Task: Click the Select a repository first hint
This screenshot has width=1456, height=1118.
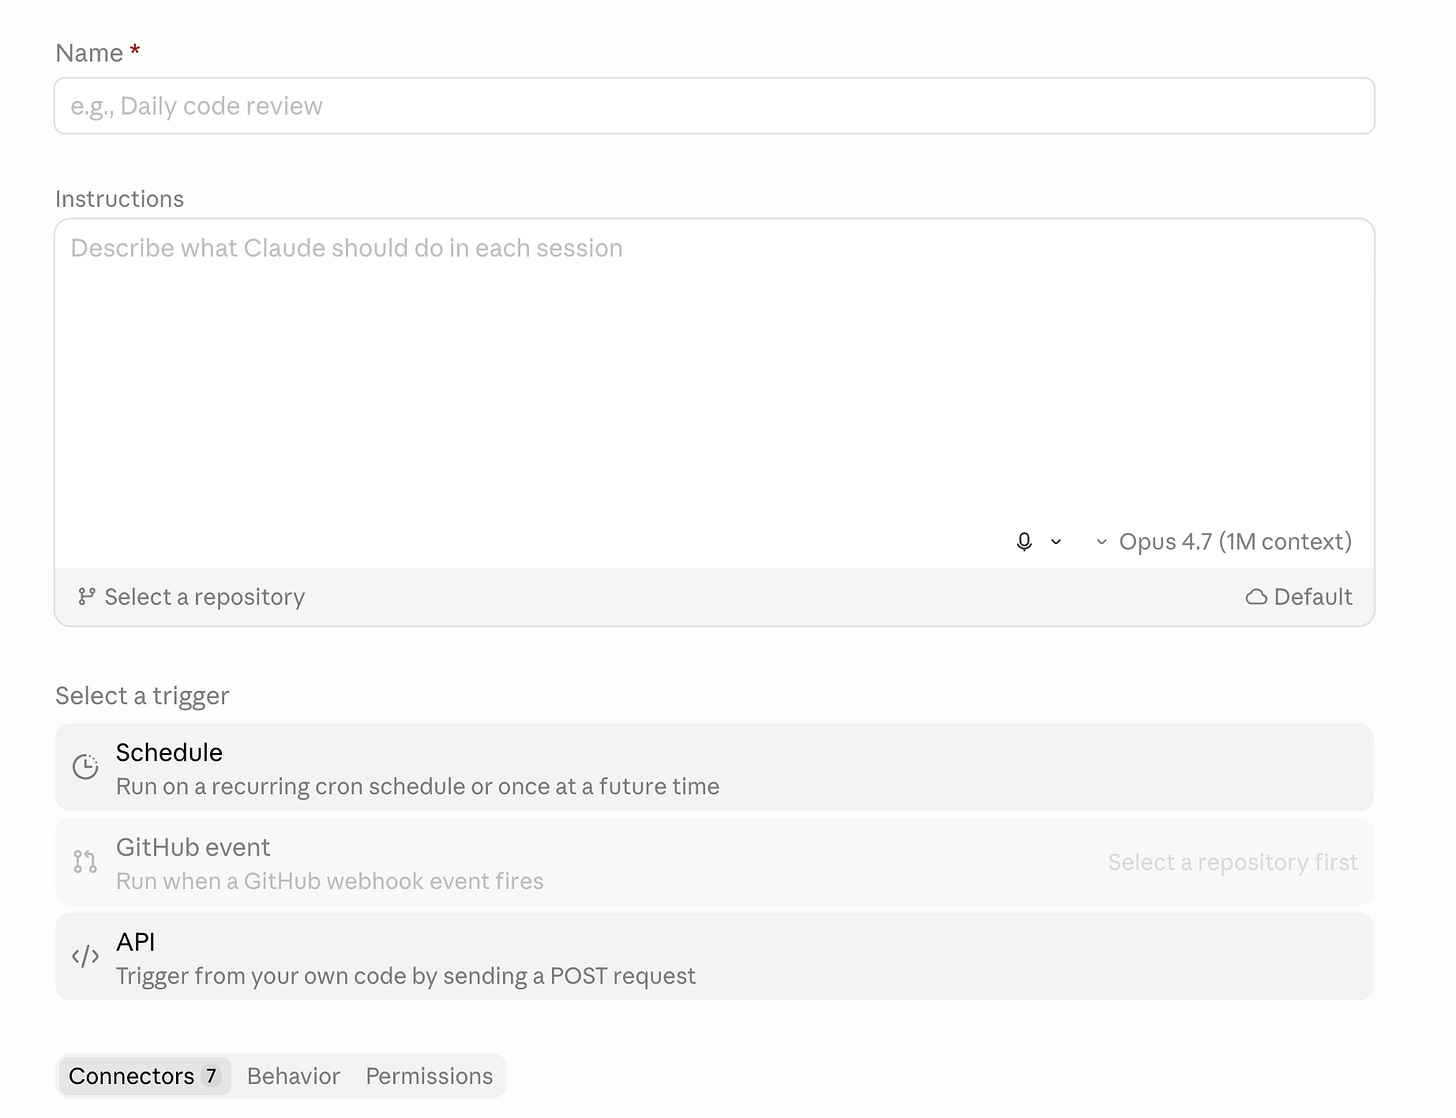Action: [x=1233, y=862]
